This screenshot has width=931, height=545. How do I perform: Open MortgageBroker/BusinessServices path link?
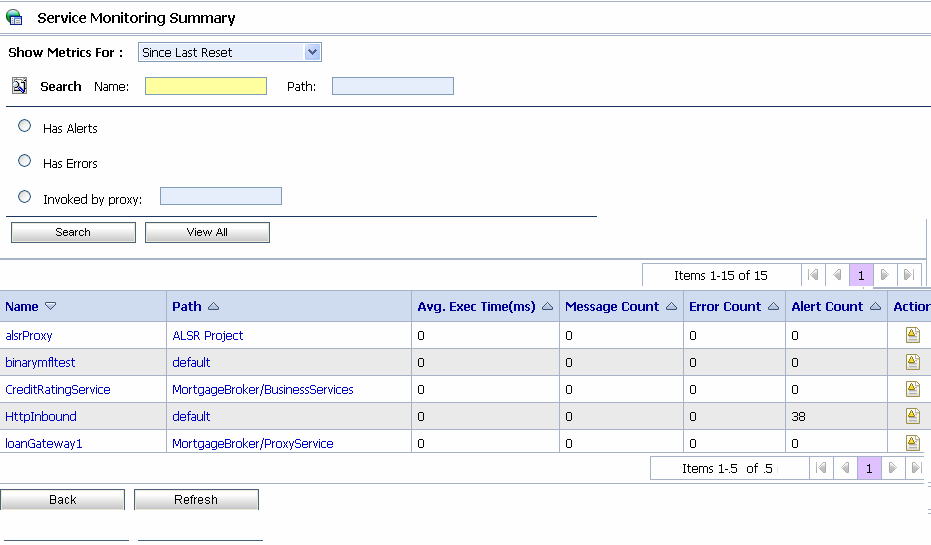pyautogui.click(x=262, y=389)
